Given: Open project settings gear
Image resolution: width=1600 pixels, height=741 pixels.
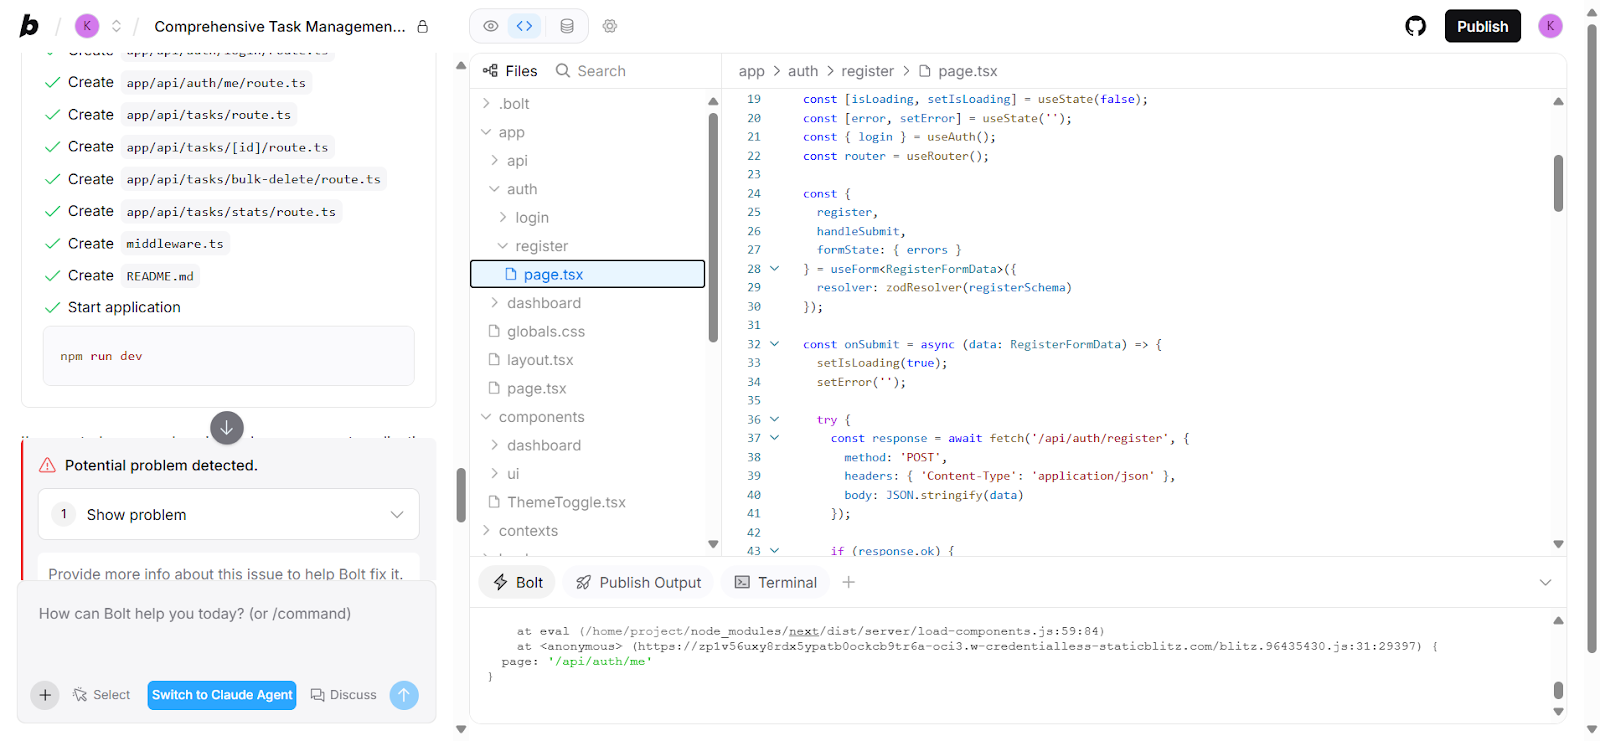Looking at the screenshot, I should (610, 26).
